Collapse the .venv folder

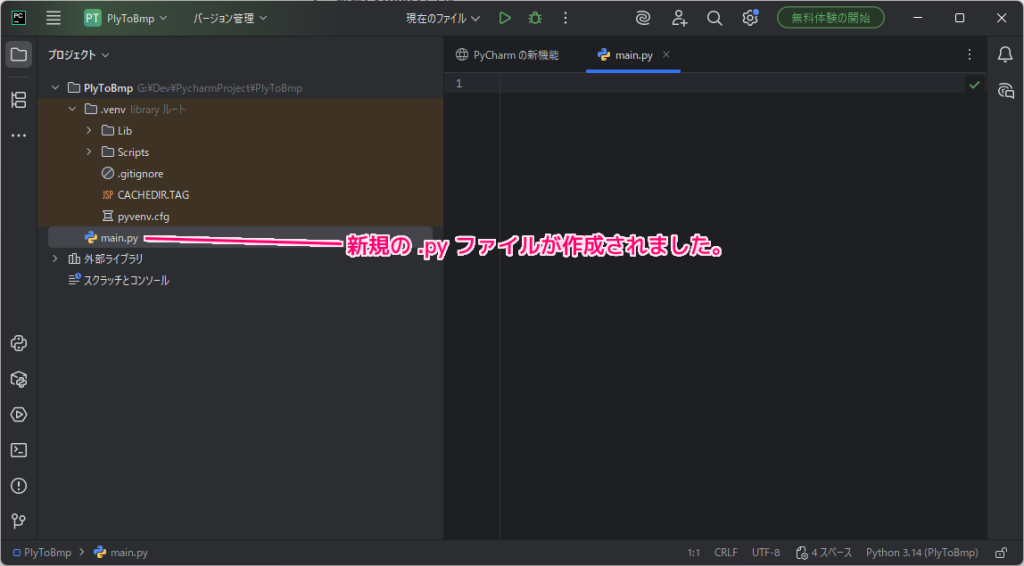click(x=72, y=109)
